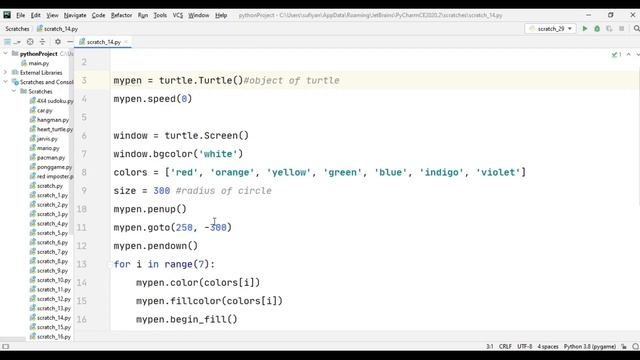Click the Stop process square icon
The width and height of the screenshot is (640, 360).
(x=621, y=29)
